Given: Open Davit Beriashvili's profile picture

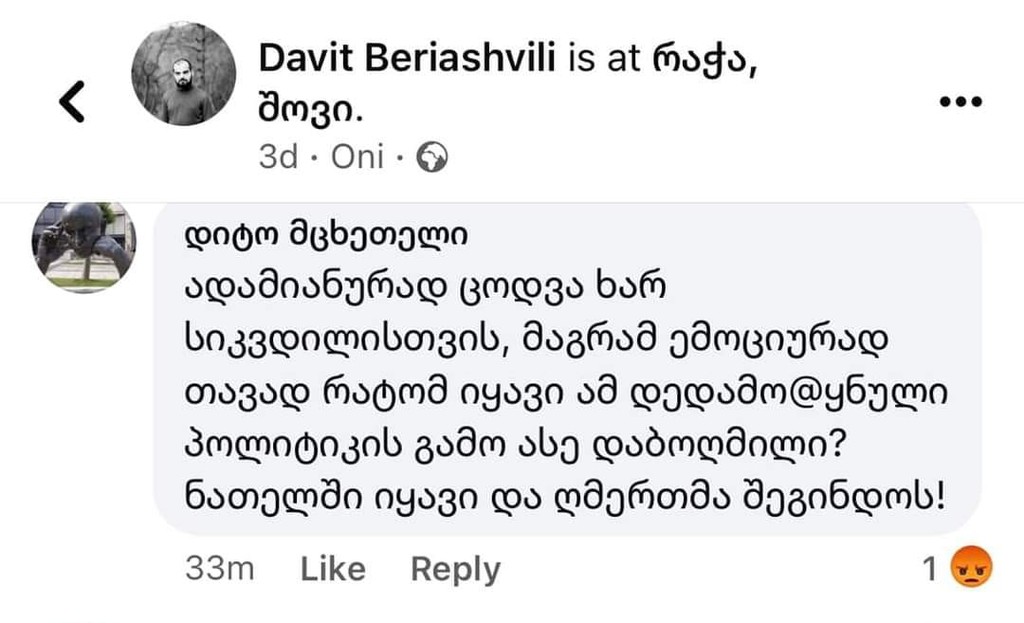Looking at the screenshot, I should point(184,74).
